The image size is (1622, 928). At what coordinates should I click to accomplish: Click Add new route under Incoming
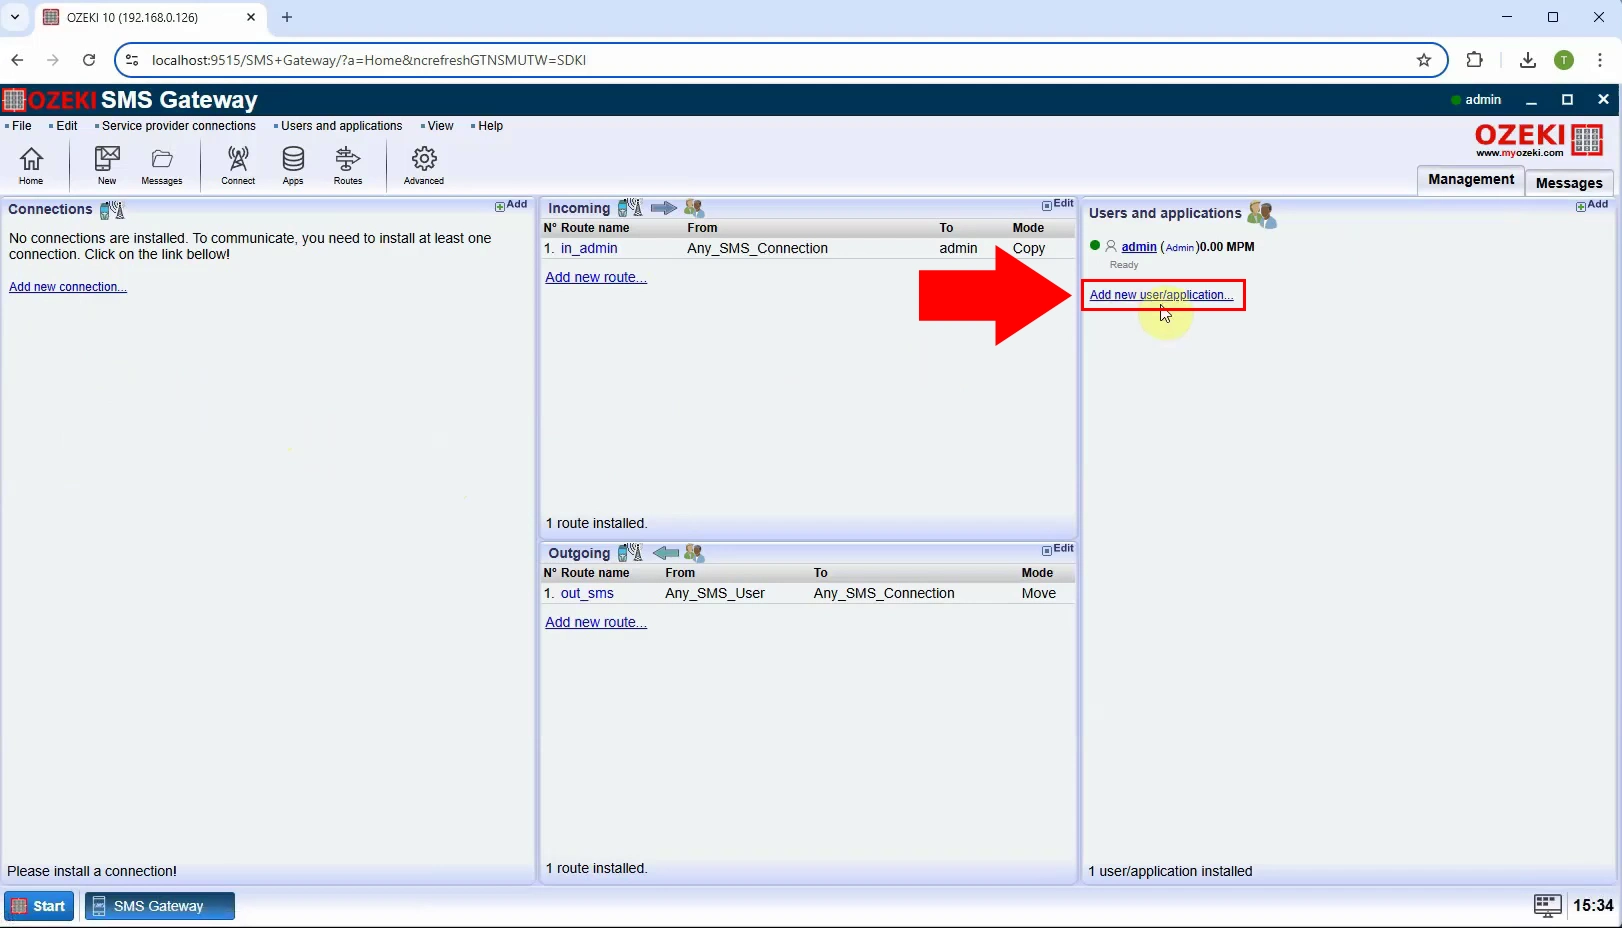click(596, 277)
